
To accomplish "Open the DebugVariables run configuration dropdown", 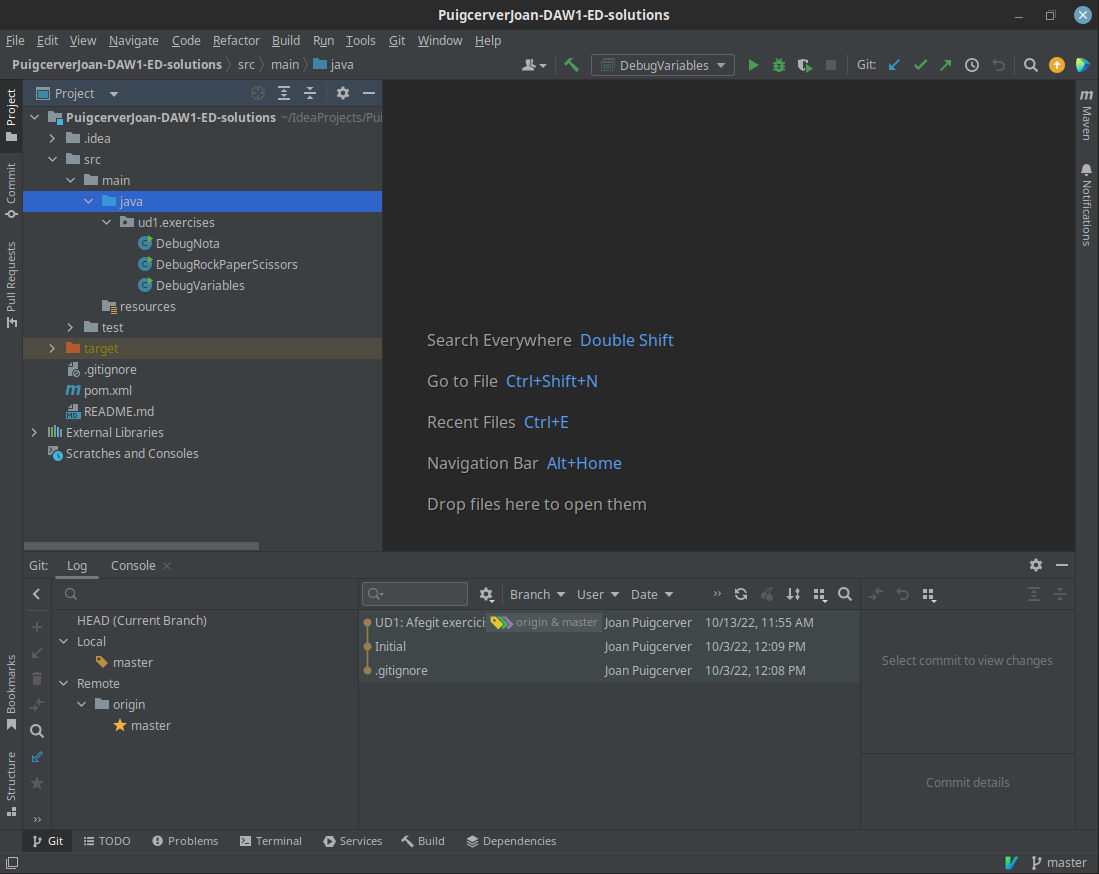I will (663, 65).
